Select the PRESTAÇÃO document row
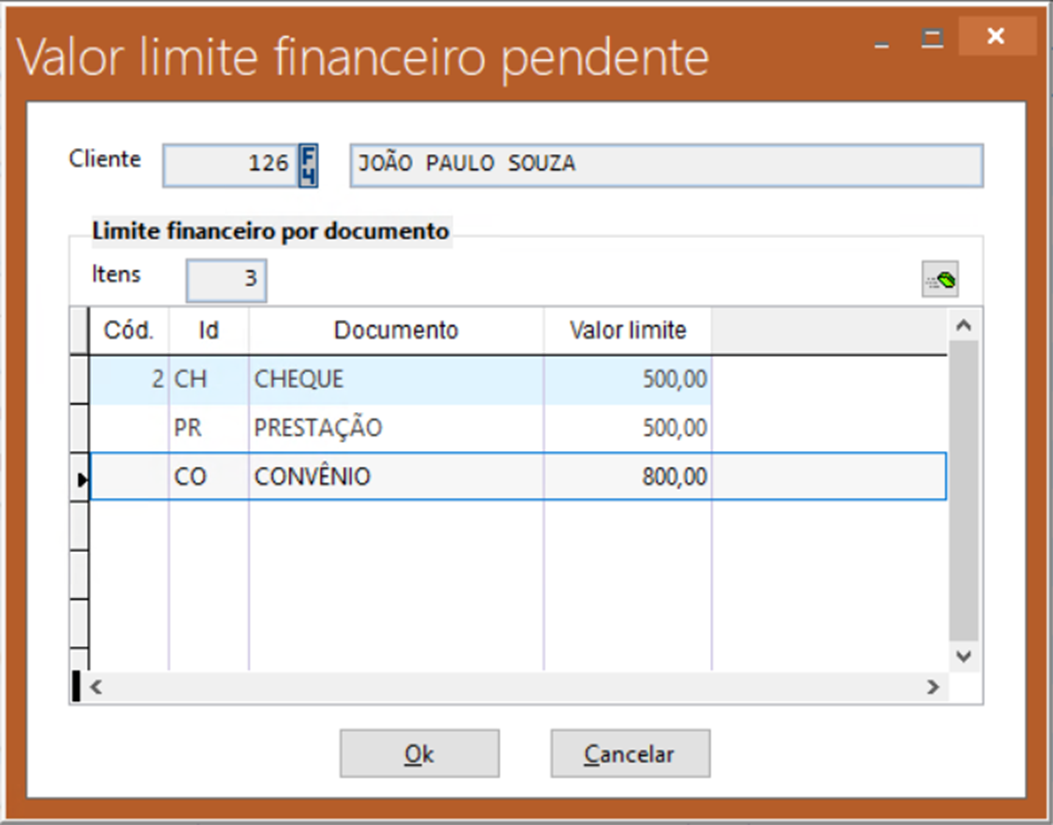This screenshot has width=1053, height=825. click(x=396, y=429)
